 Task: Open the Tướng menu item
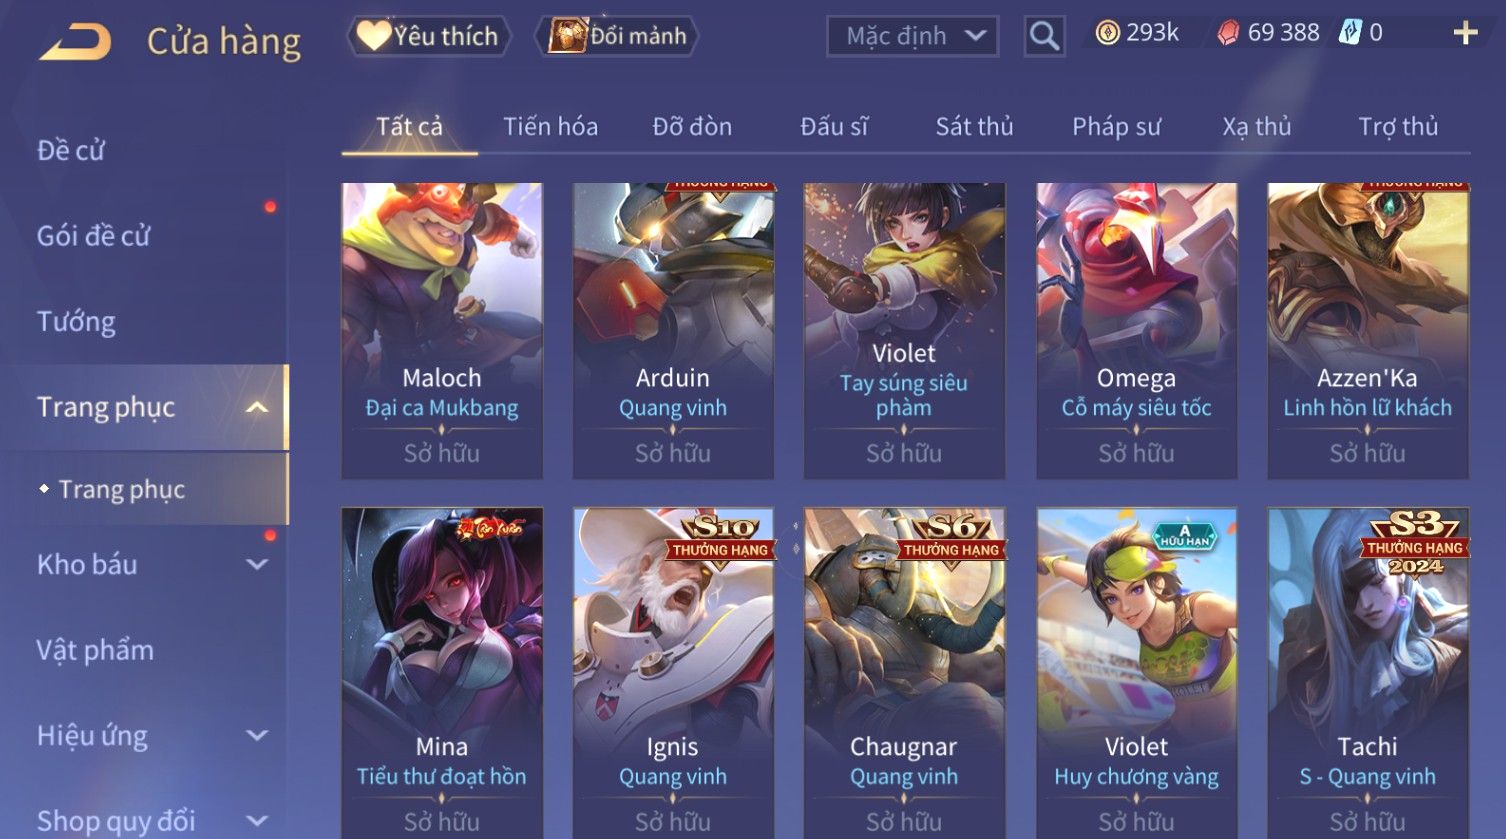point(76,321)
